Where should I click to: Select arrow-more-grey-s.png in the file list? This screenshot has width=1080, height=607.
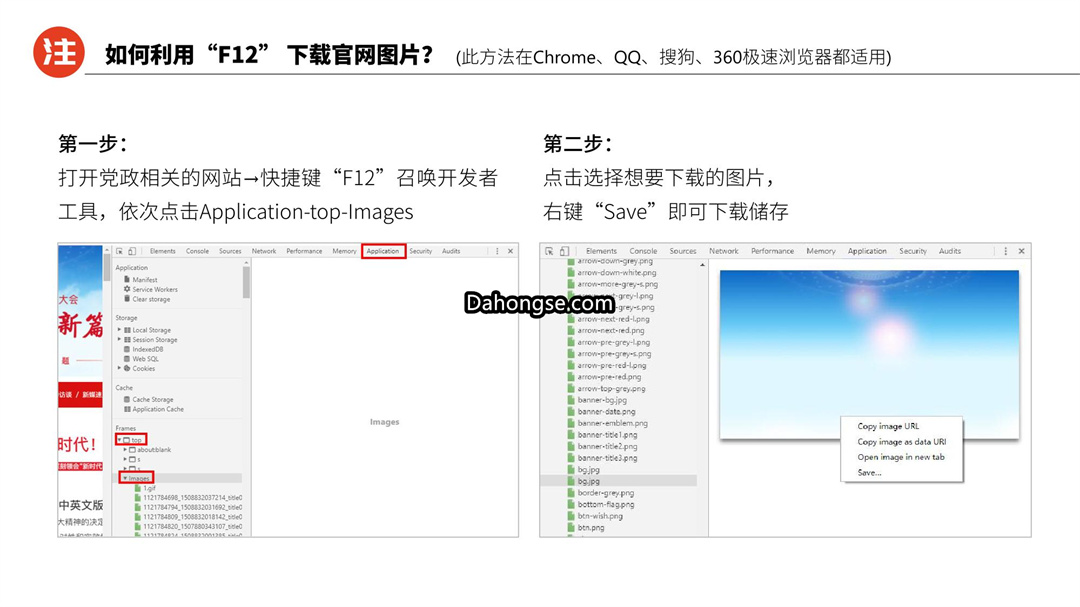click(x=618, y=284)
